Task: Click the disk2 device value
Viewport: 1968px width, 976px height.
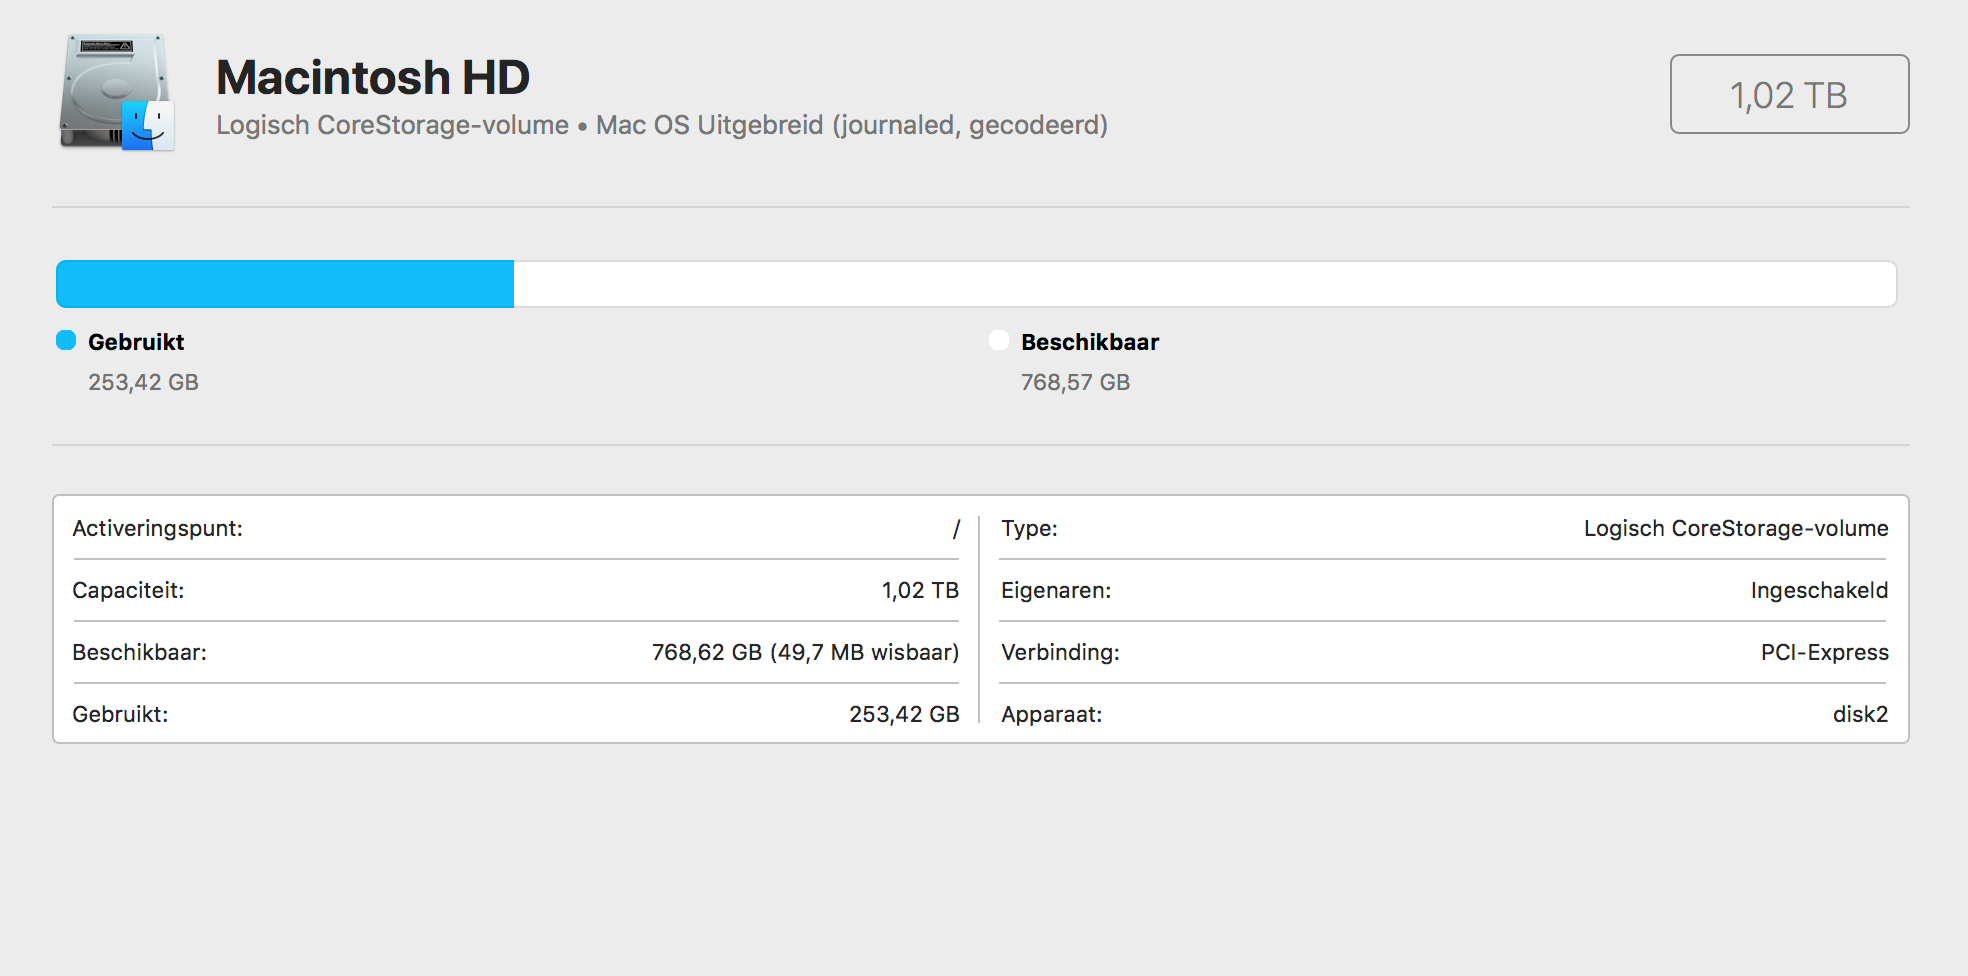Action: (1860, 714)
